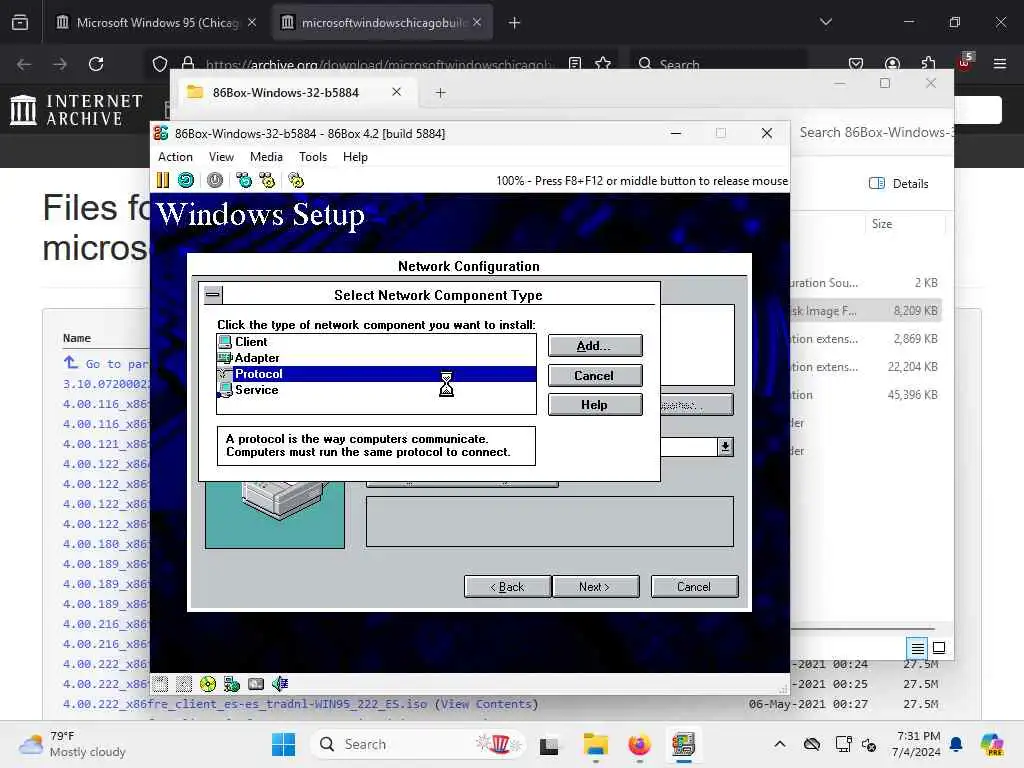Open the Windows Start menu
The width and height of the screenshot is (1024, 768).
(283, 744)
